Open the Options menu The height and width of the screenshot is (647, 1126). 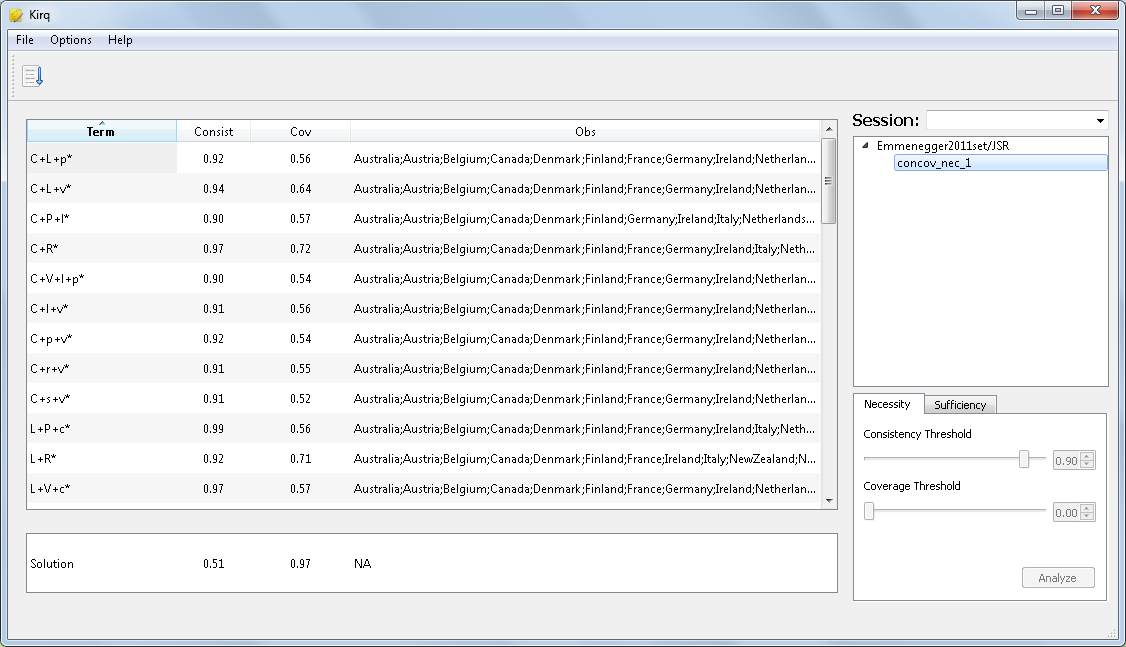click(x=71, y=40)
